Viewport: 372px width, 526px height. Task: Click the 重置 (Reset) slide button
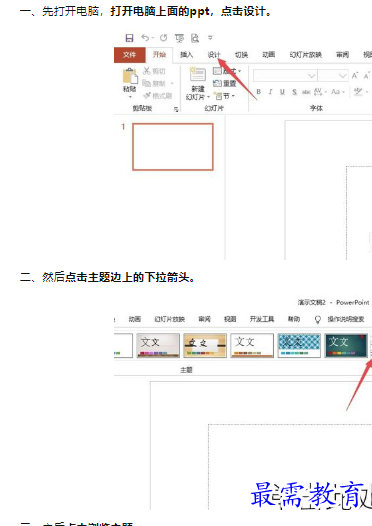(x=225, y=83)
